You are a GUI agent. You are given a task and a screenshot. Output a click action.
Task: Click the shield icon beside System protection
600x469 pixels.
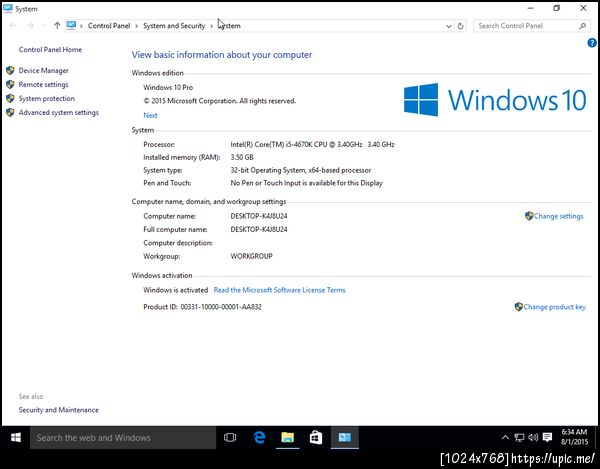10,98
